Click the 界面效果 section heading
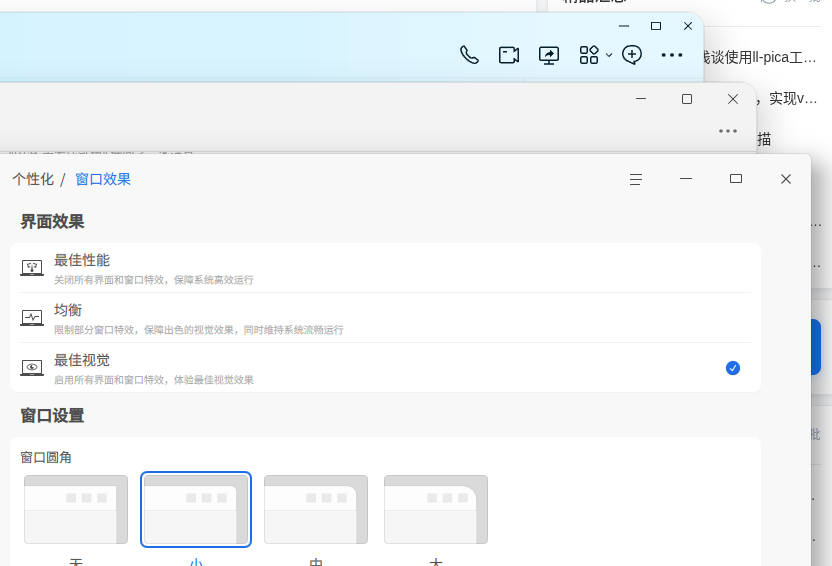The image size is (832, 566). point(52,222)
